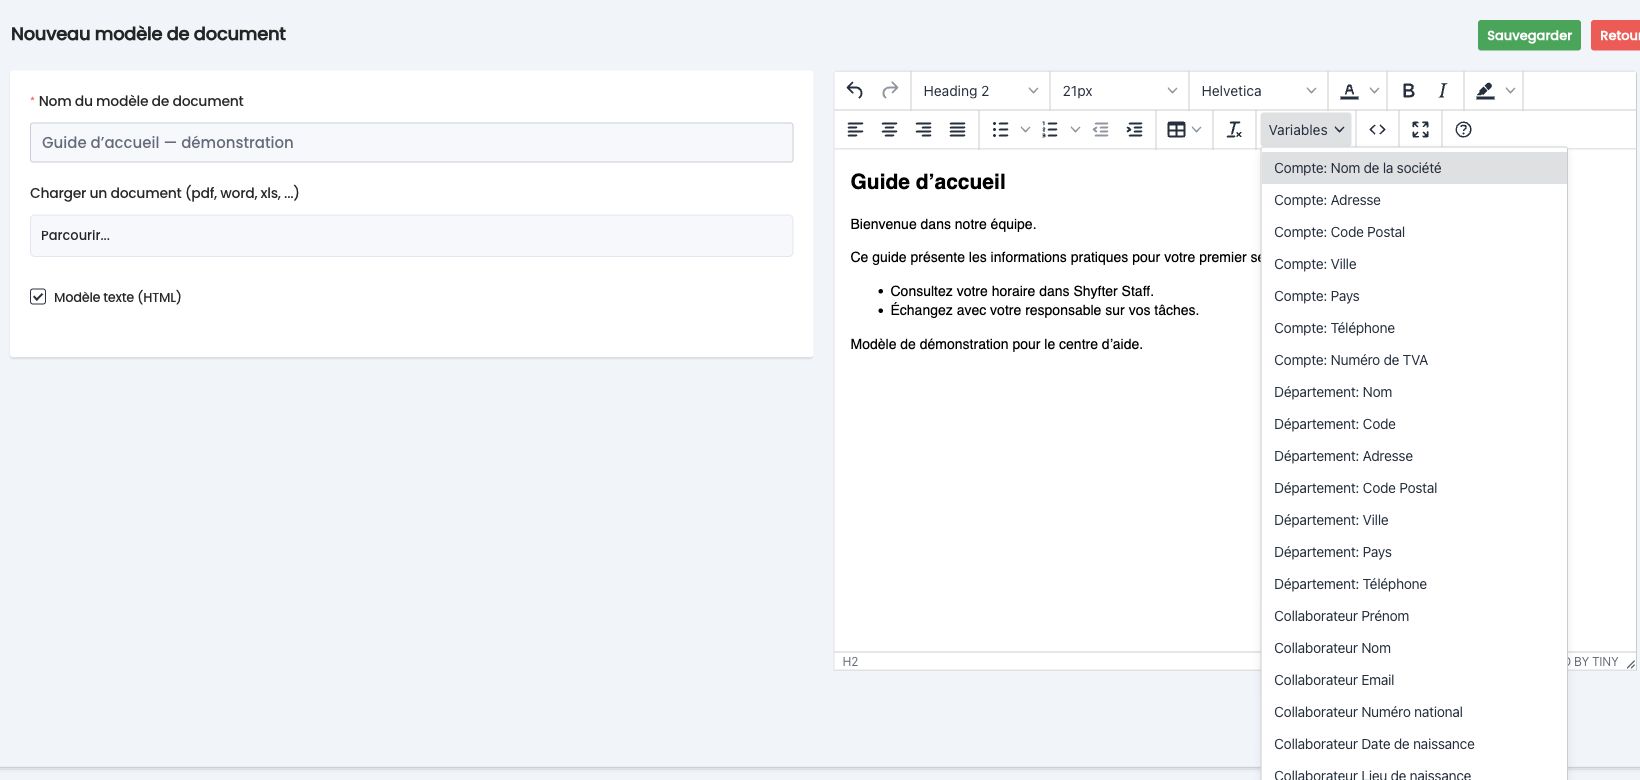Click the H2 element path in status bar
The height and width of the screenshot is (780, 1640).
point(850,662)
